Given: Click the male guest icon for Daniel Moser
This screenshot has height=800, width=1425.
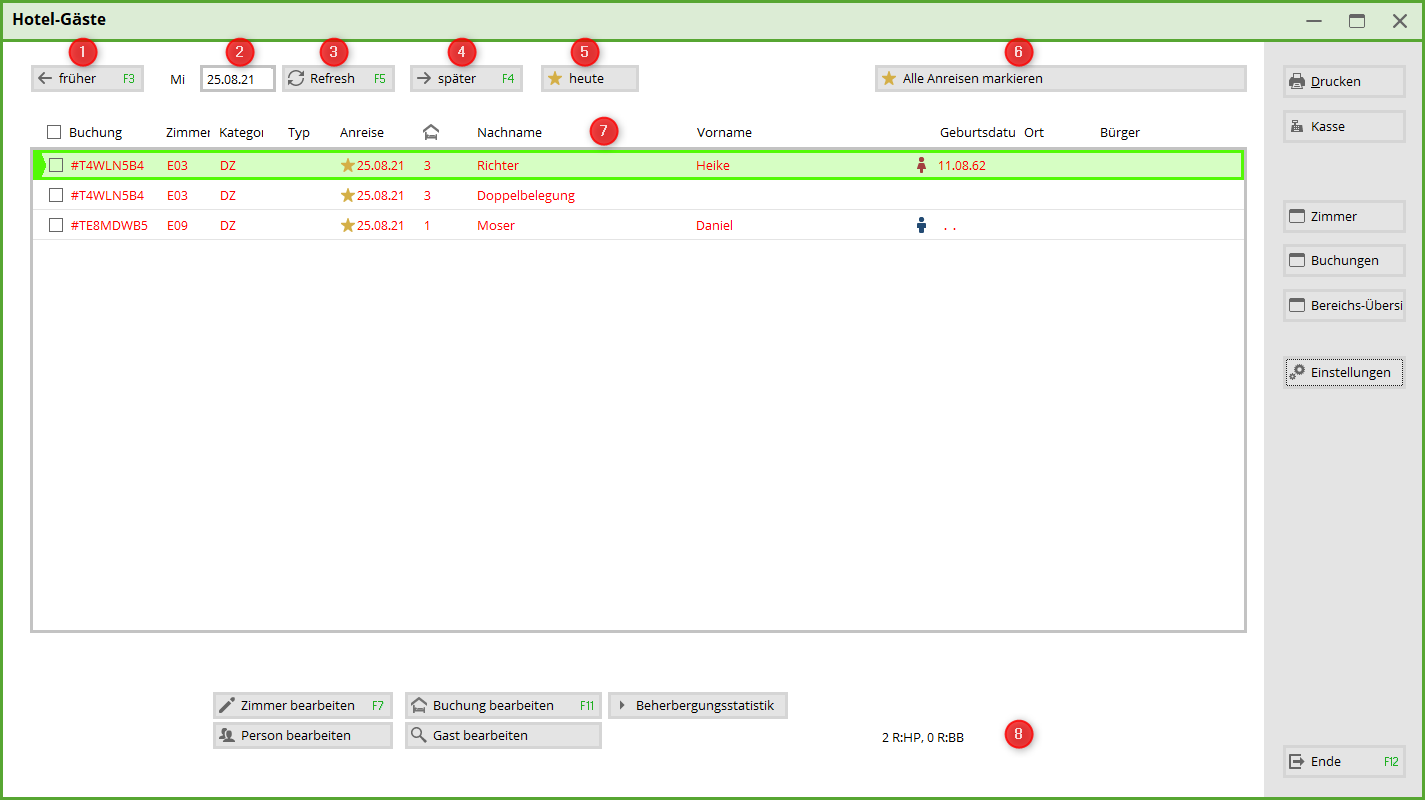Looking at the screenshot, I should click(921, 226).
